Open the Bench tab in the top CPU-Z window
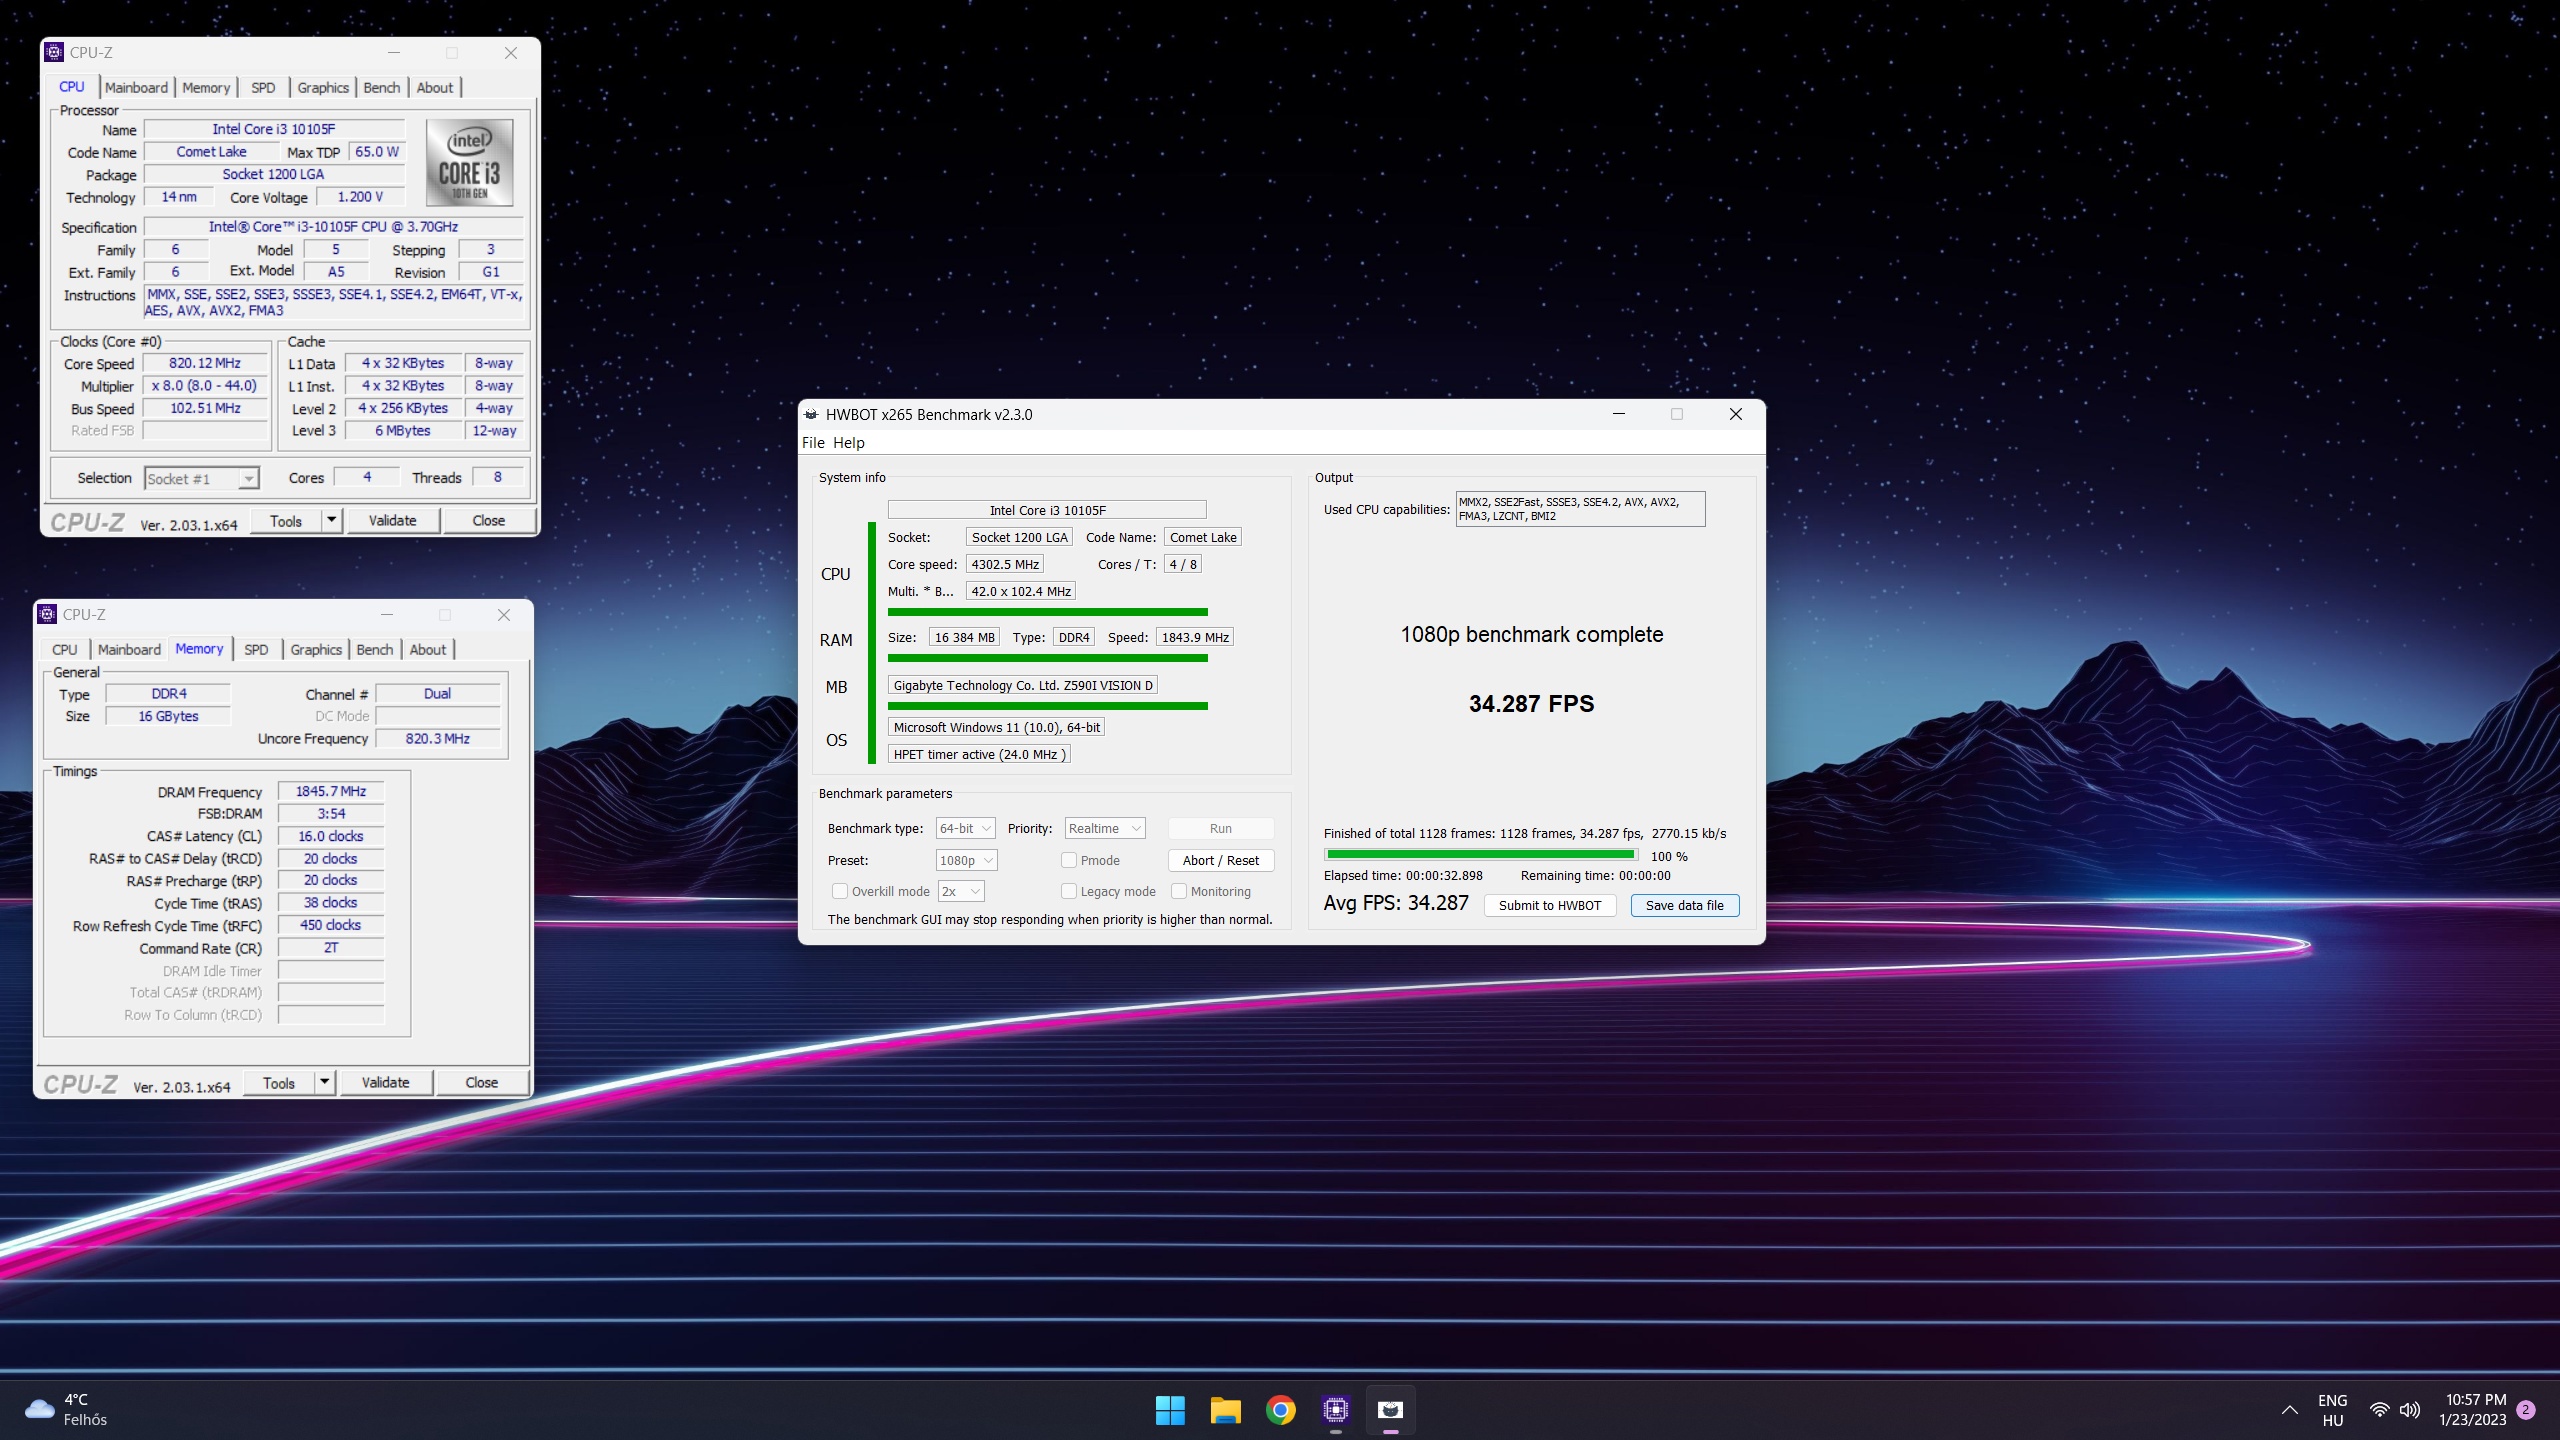Image resolution: width=2560 pixels, height=1440 pixels. coord(381,88)
